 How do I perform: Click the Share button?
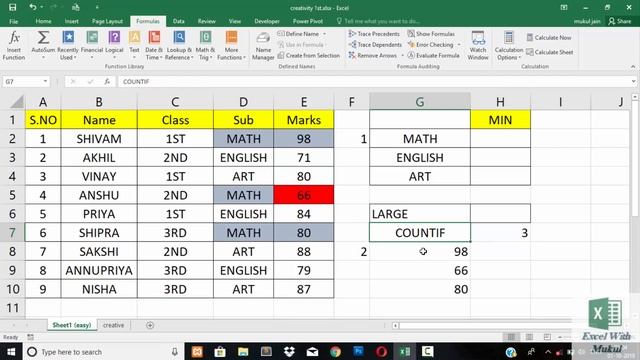pyautogui.click(x=620, y=21)
